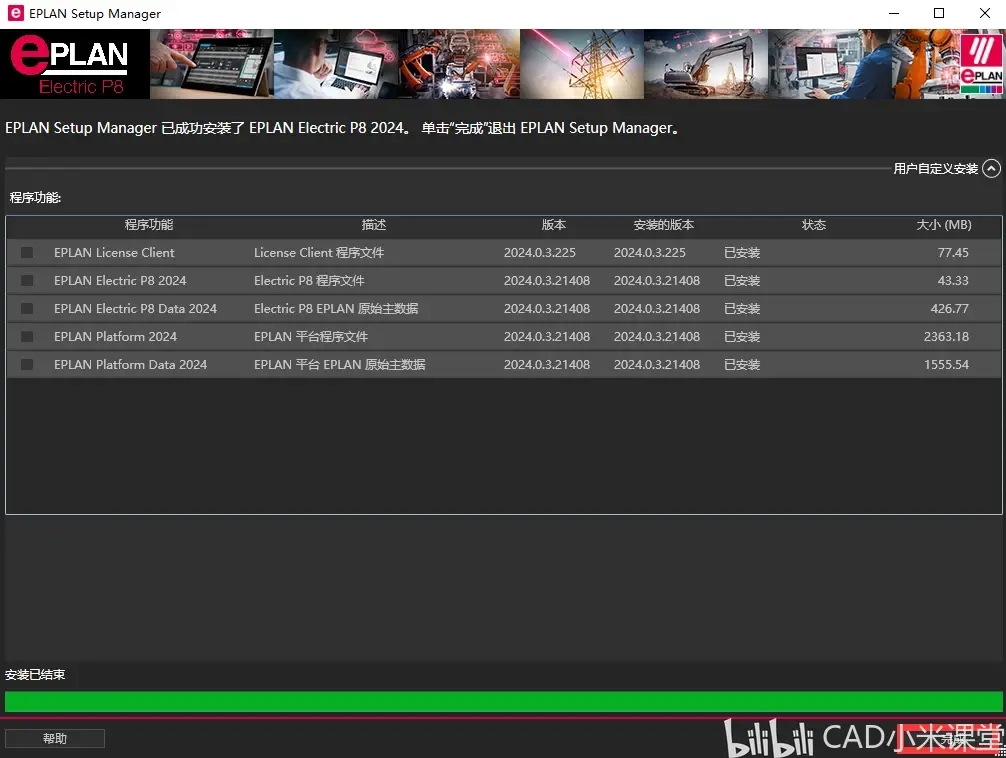Maximize the EPLAN Setup Manager window

click(x=939, y=13)
